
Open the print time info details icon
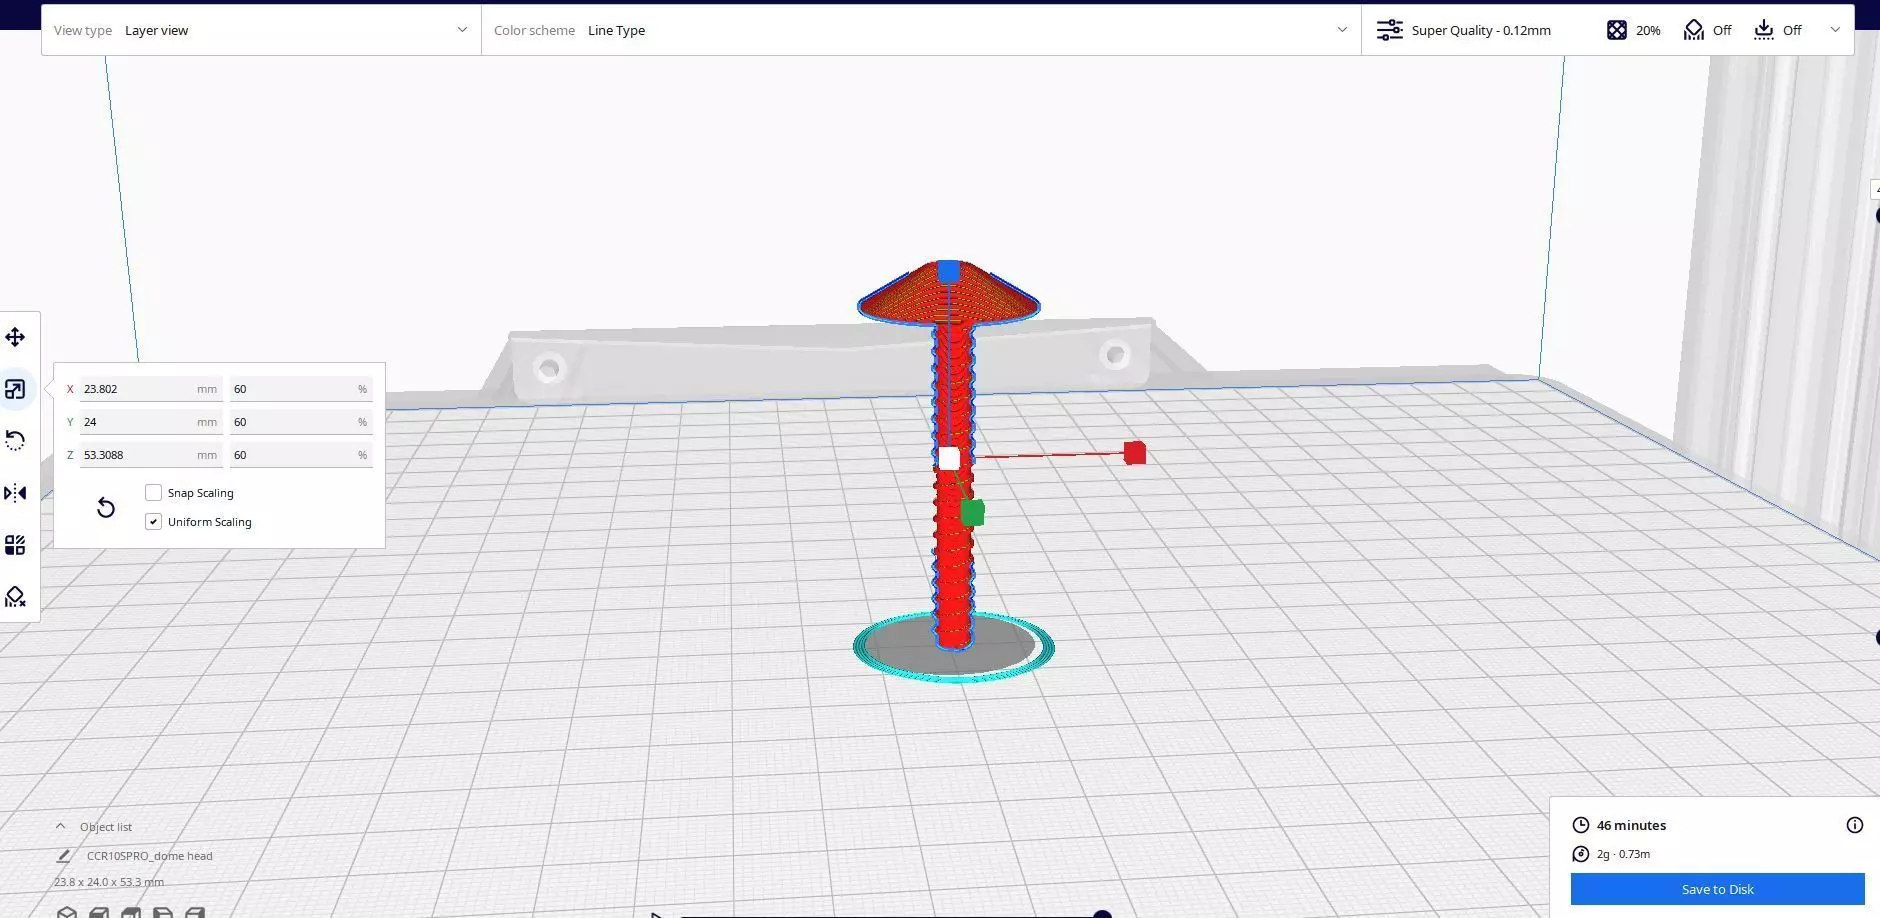tap(1855, 825)
